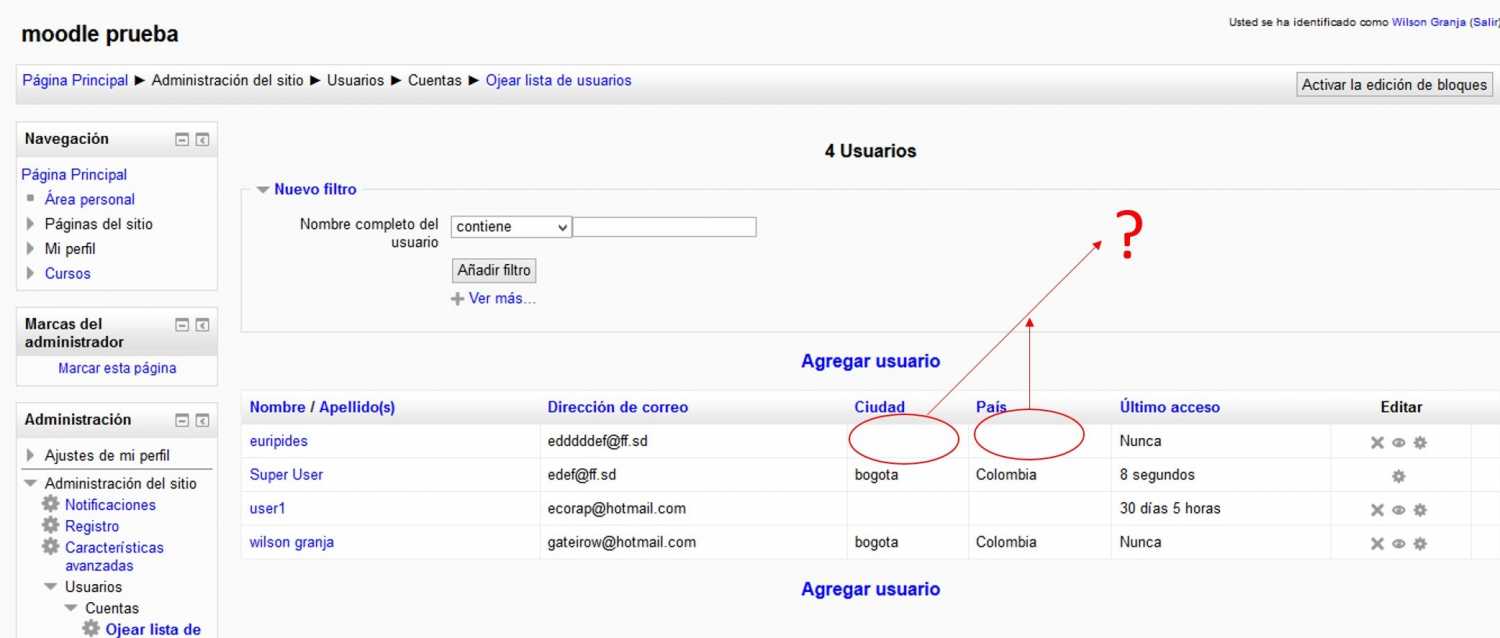Sort the table by 'Último acceso' column
The height and width of the screenshot is (638, 1500).
pyautogui.click(x=1169, y=407)
